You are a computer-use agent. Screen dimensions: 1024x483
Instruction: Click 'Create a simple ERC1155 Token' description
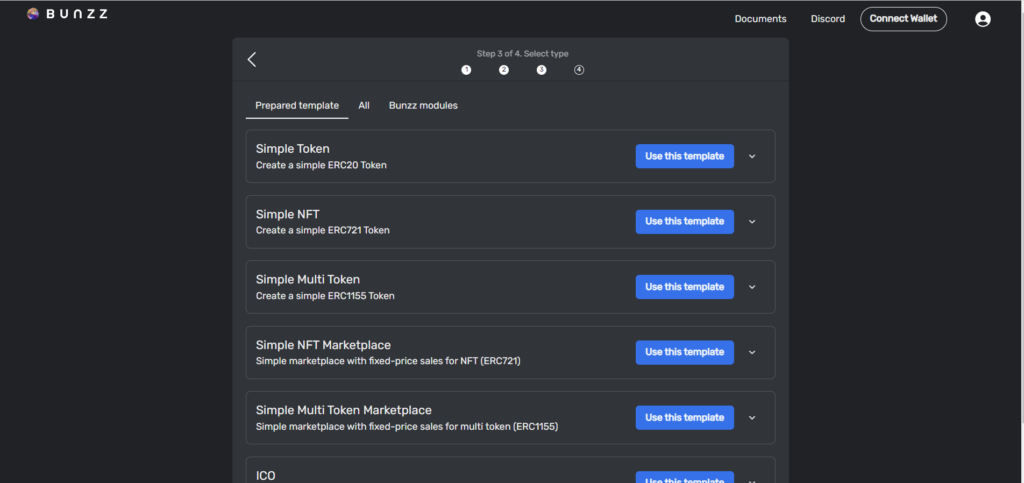(325, 296)
